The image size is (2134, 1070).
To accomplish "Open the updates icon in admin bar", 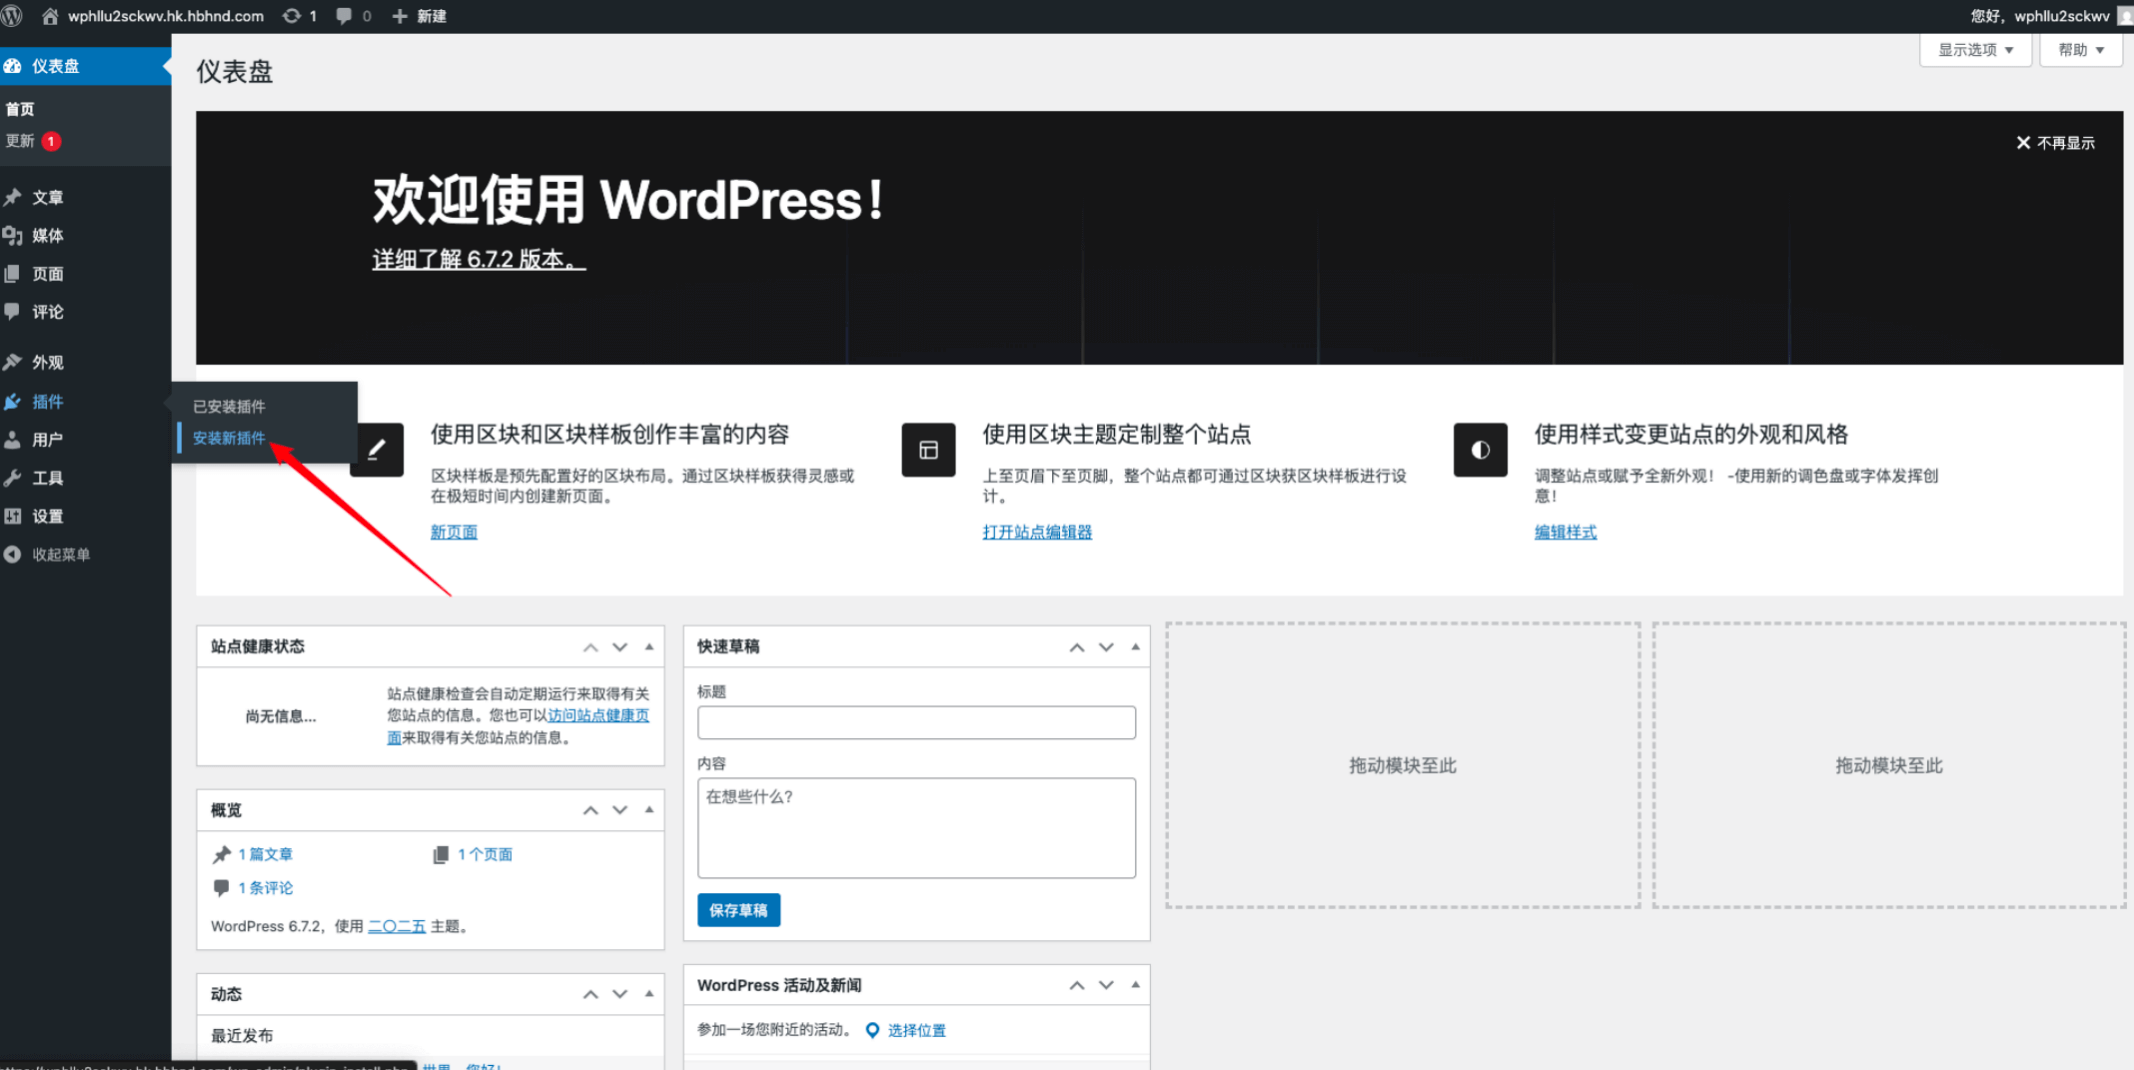I will (292, 16).
